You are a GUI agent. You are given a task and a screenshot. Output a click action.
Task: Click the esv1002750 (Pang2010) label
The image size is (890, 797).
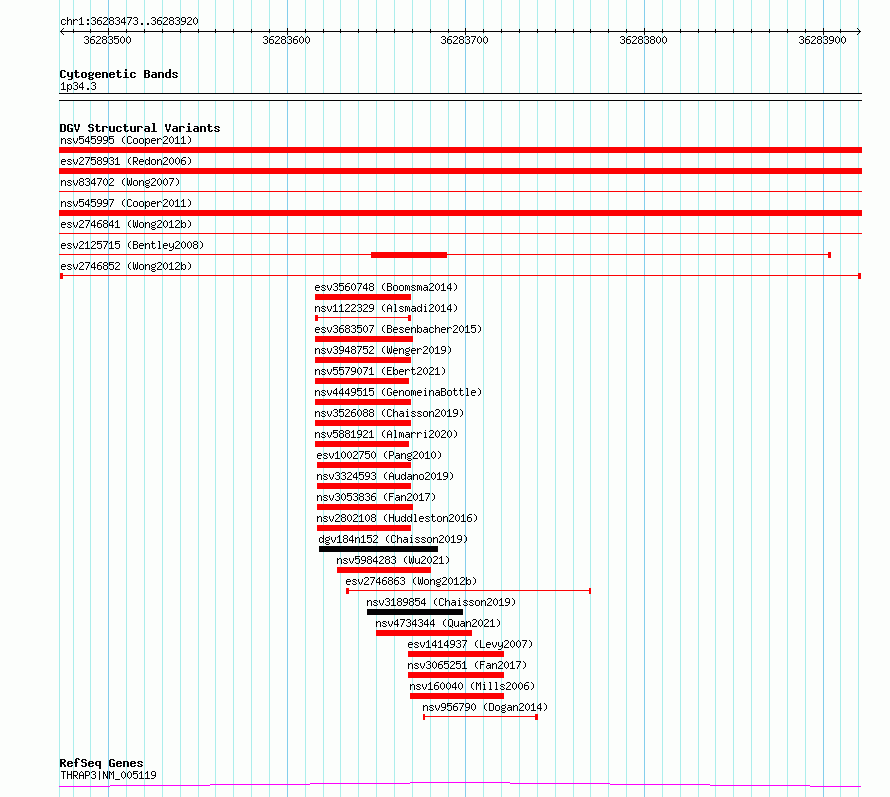[379, 455]
